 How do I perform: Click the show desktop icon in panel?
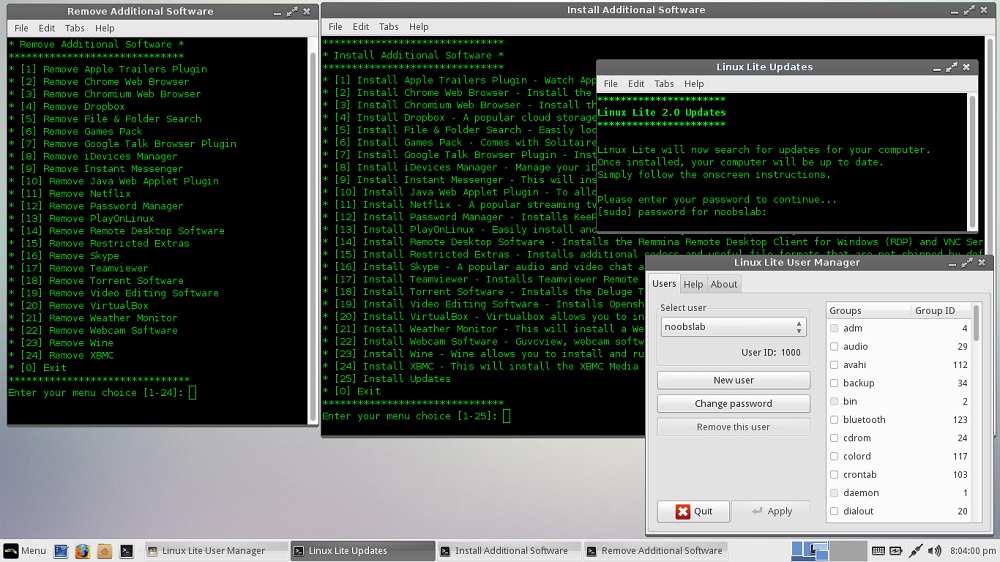click(61, 551)
